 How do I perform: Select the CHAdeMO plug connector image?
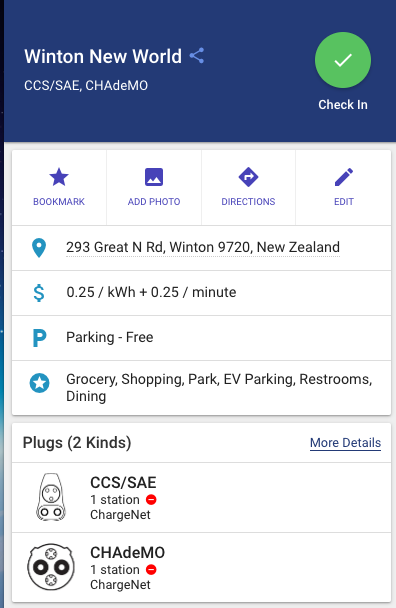51,567
